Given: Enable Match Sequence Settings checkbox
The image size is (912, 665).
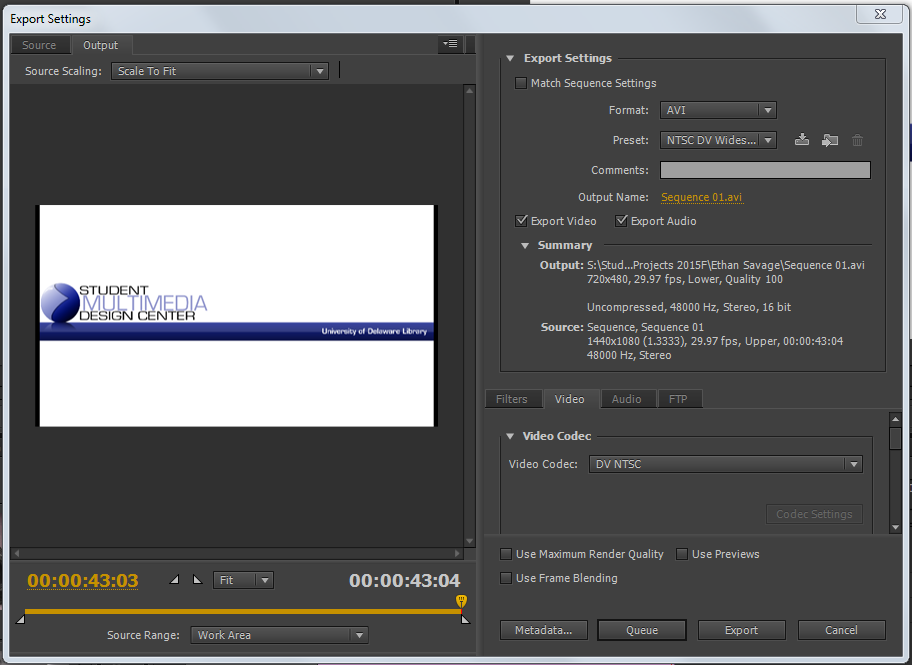Looking at the screenshot, I should tap(521, 84).
